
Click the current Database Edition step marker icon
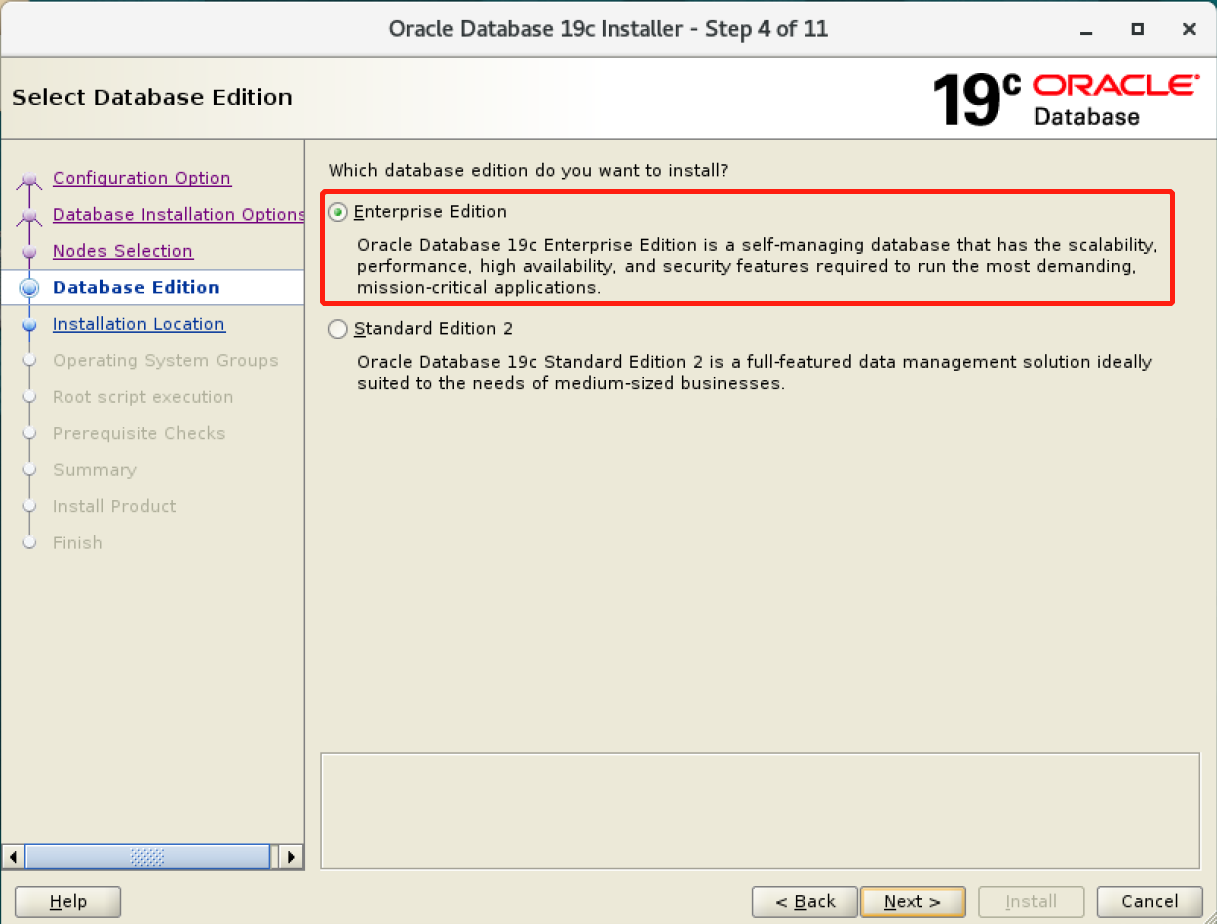point(30,288)
